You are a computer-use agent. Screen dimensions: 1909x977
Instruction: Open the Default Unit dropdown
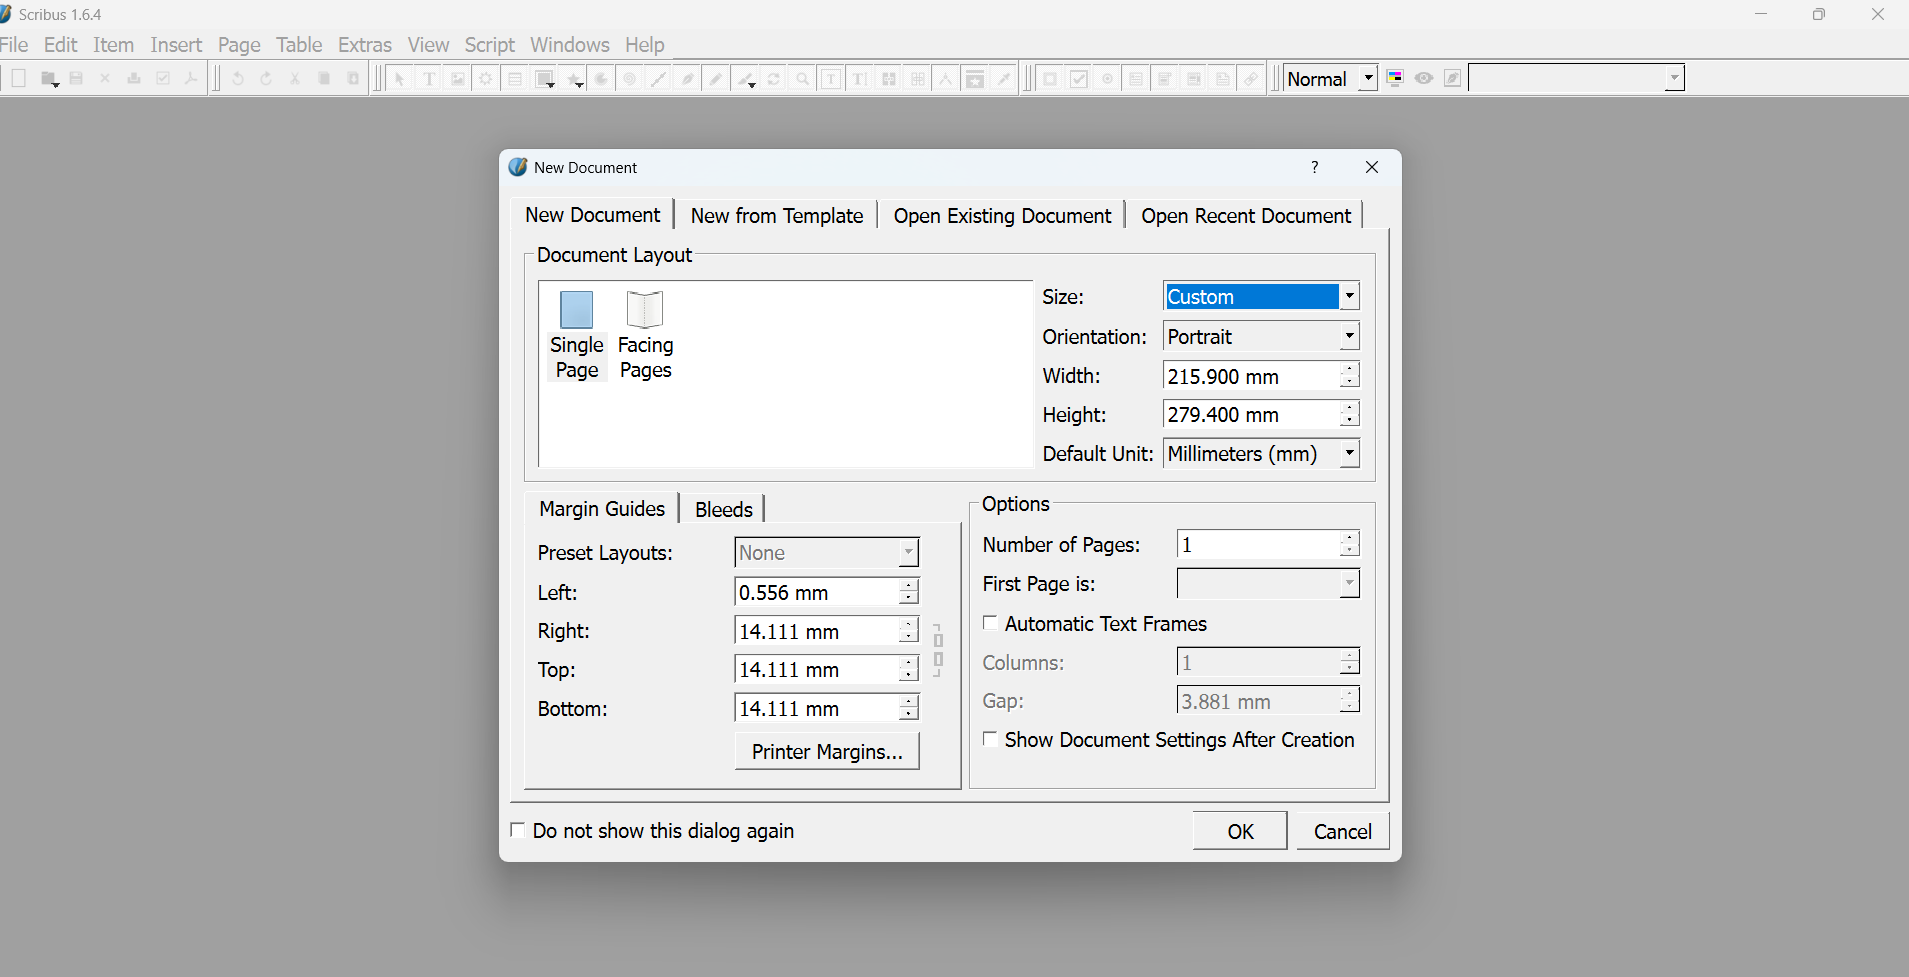click(x=1349, y=454)
